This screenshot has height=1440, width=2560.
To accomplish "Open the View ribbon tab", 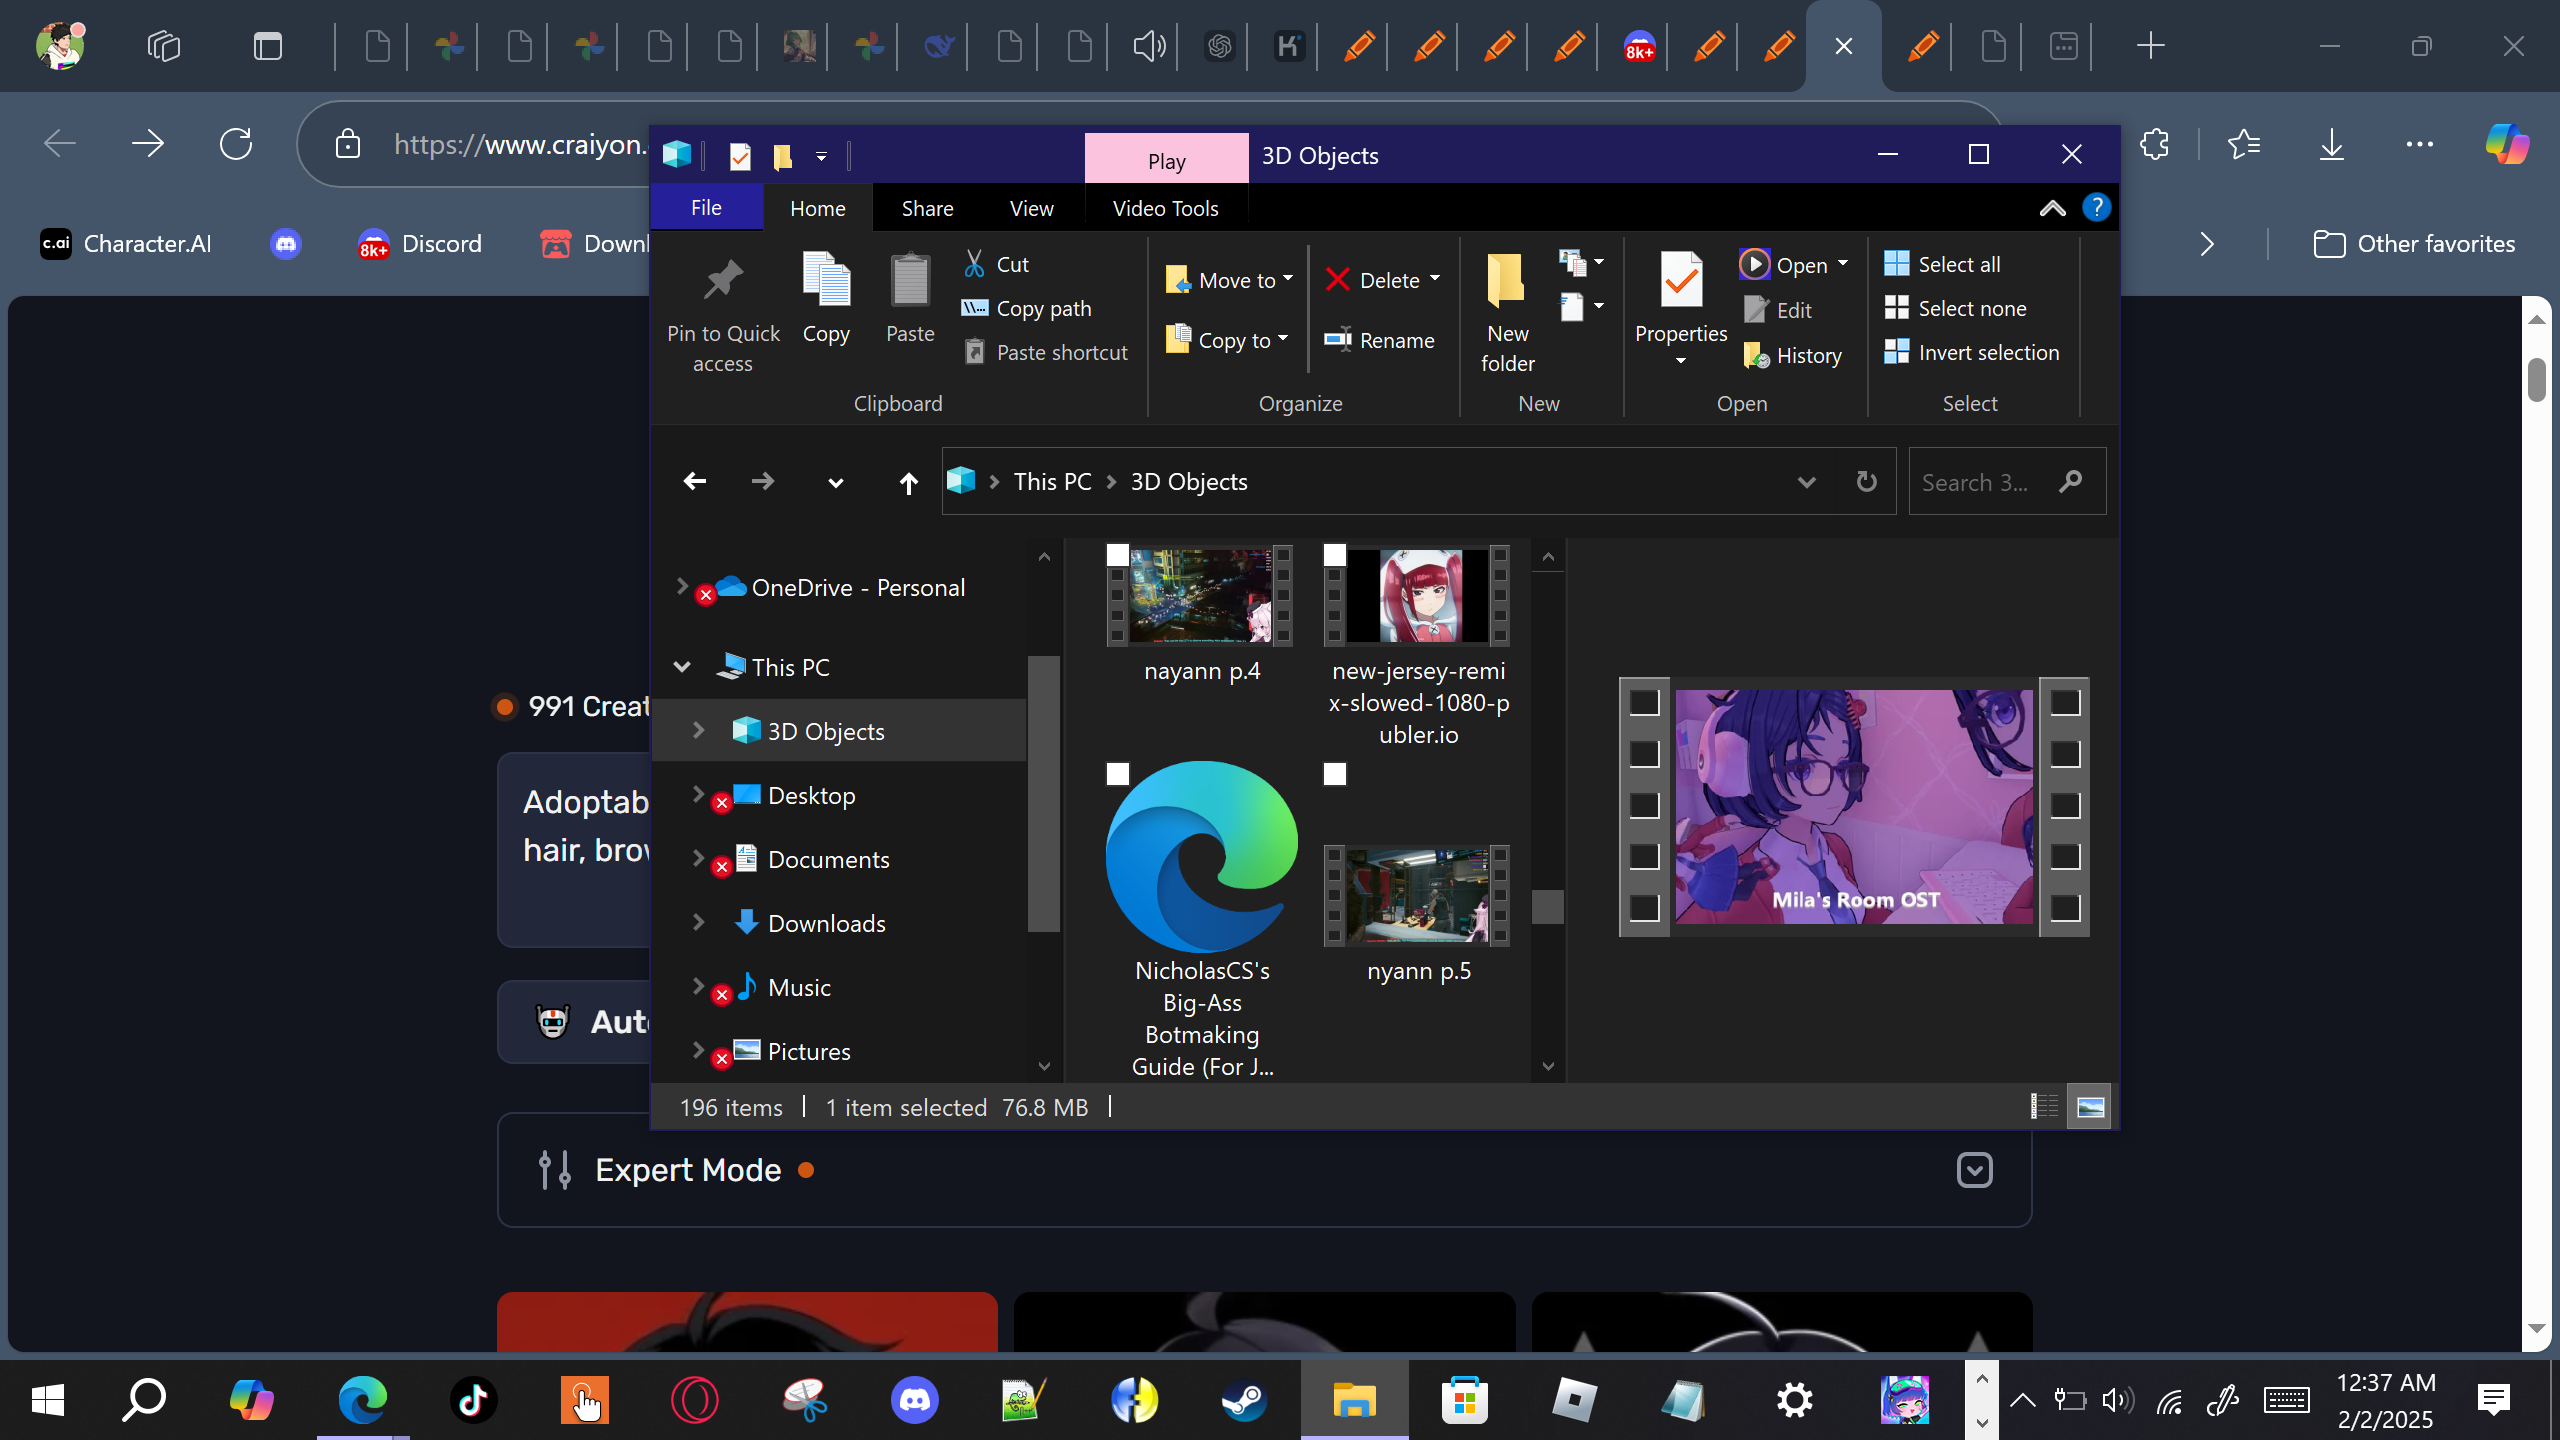I will (1031, 208).
